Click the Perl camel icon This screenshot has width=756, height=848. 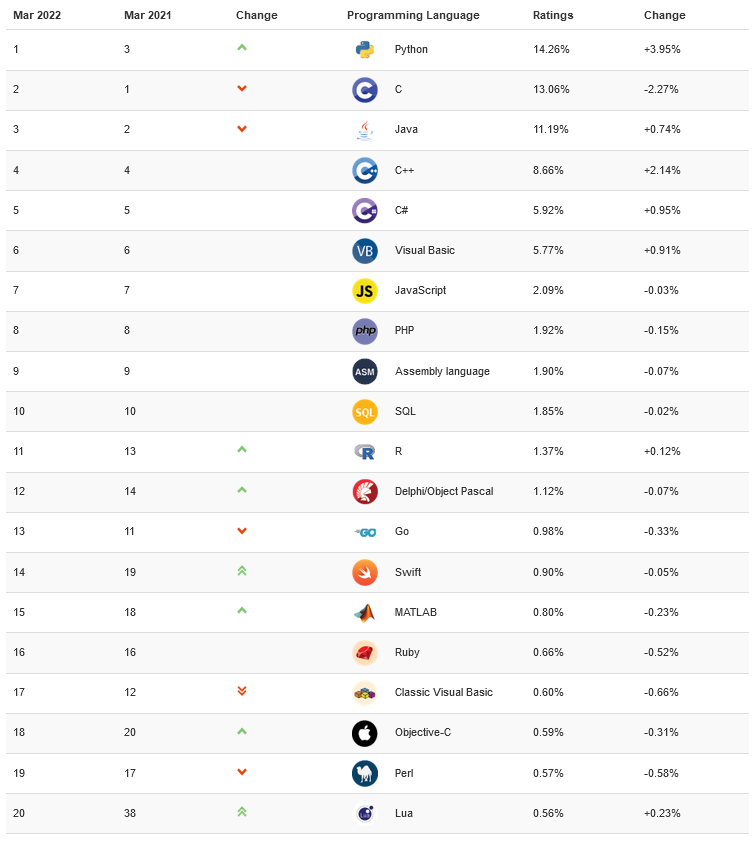coord(364,773)
